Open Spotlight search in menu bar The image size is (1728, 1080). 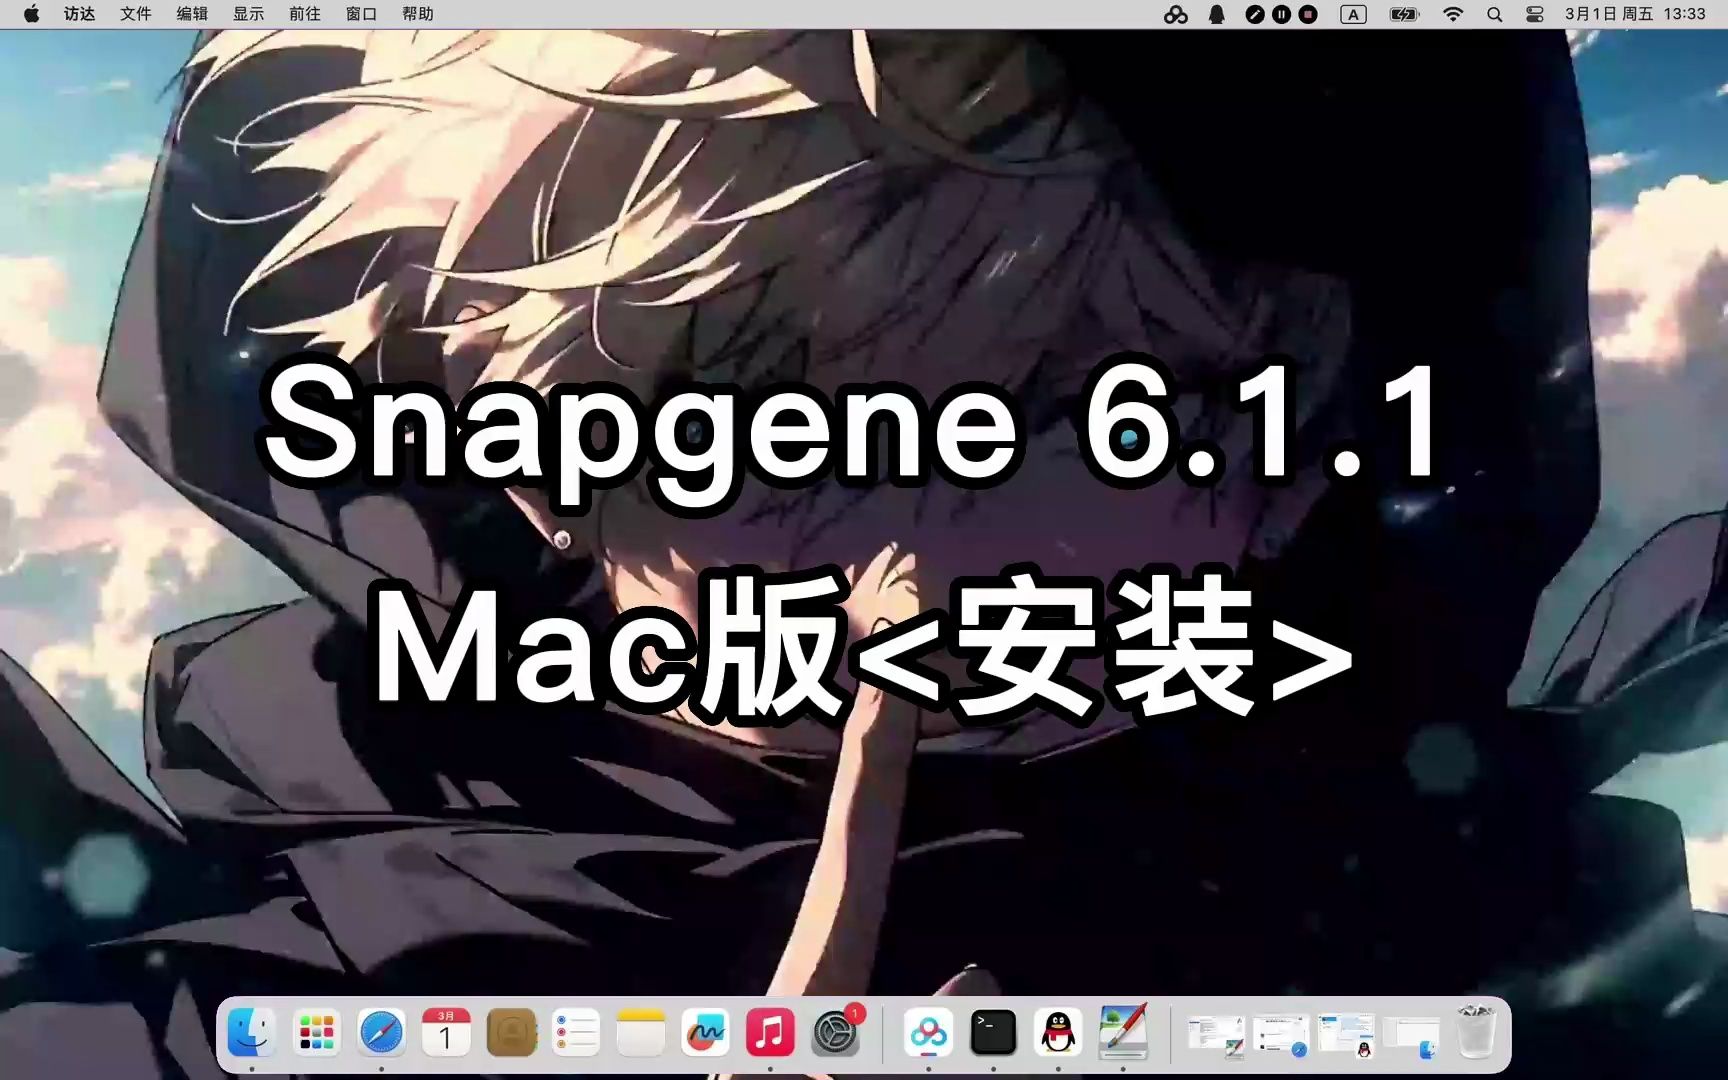tap(1494, 14)
